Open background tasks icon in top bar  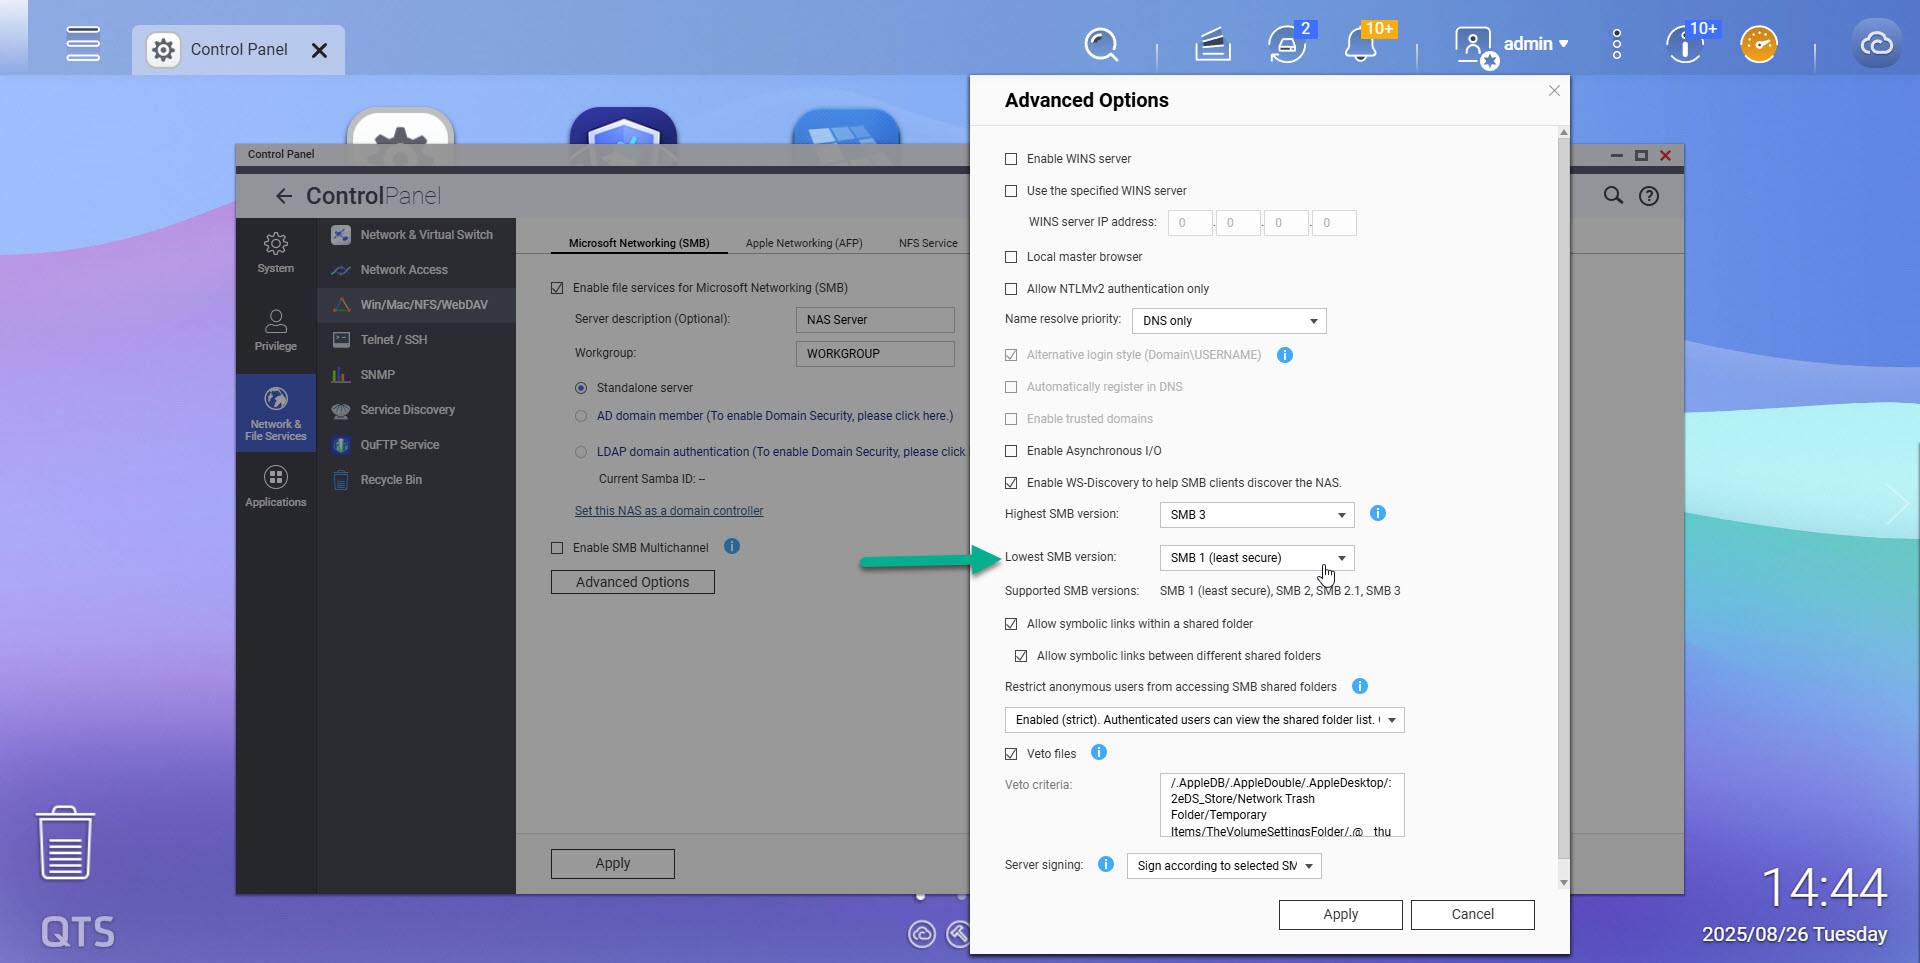(1213, 45)
